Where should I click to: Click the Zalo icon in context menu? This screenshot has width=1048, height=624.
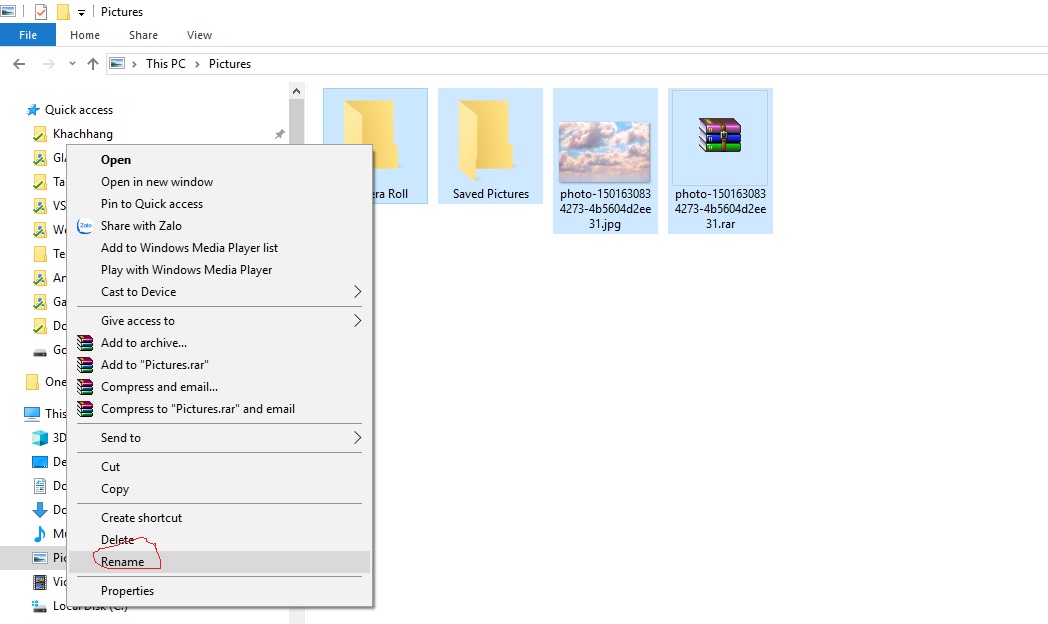(x=85, y=226)
